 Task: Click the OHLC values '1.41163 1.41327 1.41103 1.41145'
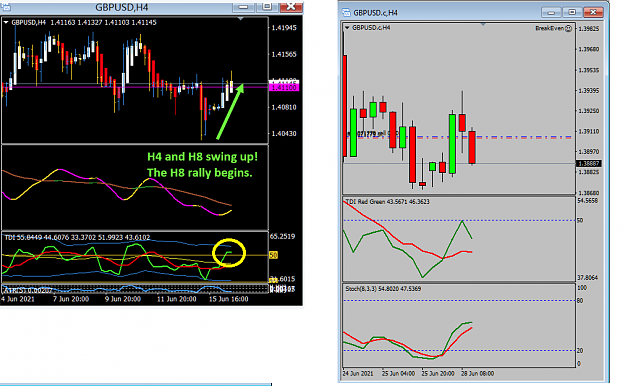pos(103,23)
